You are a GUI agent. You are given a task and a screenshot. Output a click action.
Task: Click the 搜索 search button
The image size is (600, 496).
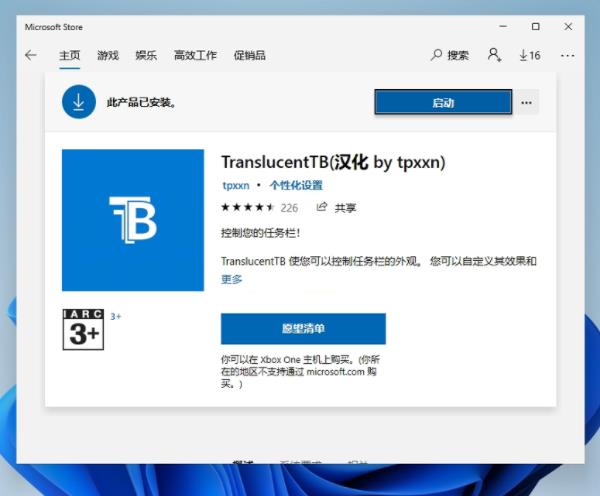coord(450,55)
